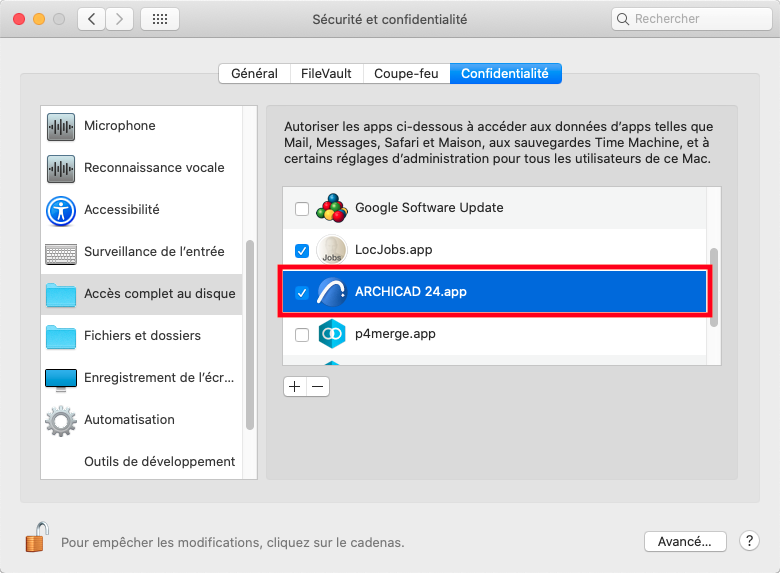Select Reconnaissance vocale in the sidebar

pyautogui.click(x=141, y=168)
